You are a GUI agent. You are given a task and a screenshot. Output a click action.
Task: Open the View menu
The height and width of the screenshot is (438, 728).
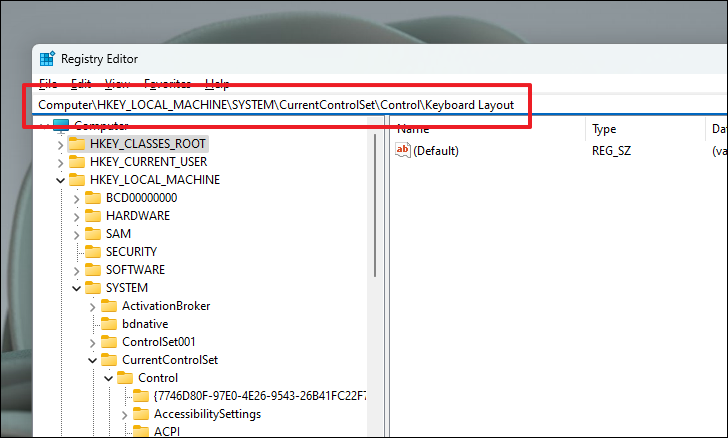[x=117, y=84]
